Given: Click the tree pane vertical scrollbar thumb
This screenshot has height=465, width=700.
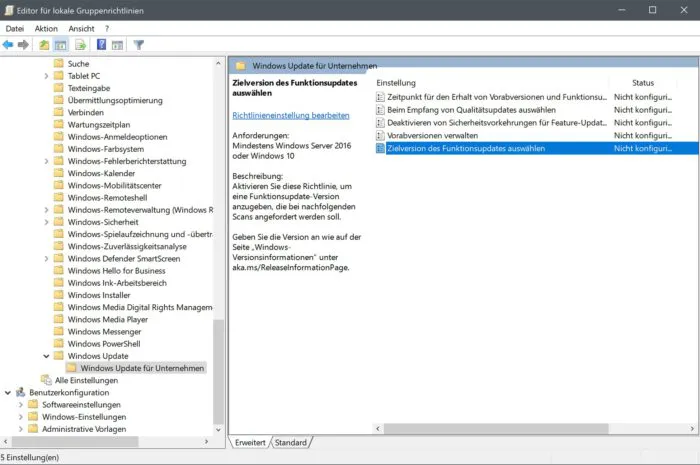Looking at the screenshot, I should (x=218, y=372).
